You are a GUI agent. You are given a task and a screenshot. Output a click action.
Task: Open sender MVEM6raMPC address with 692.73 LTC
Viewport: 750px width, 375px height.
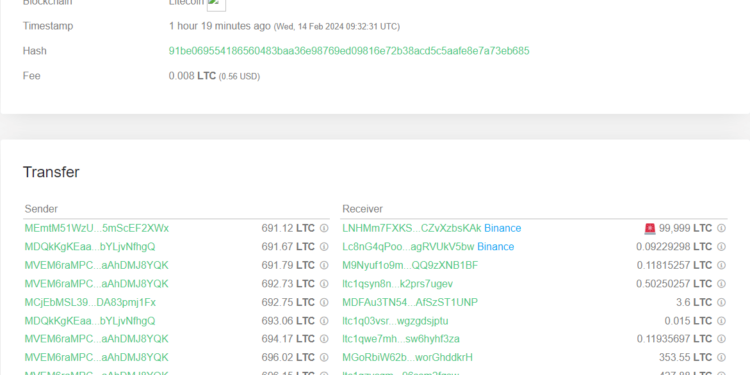97,284
